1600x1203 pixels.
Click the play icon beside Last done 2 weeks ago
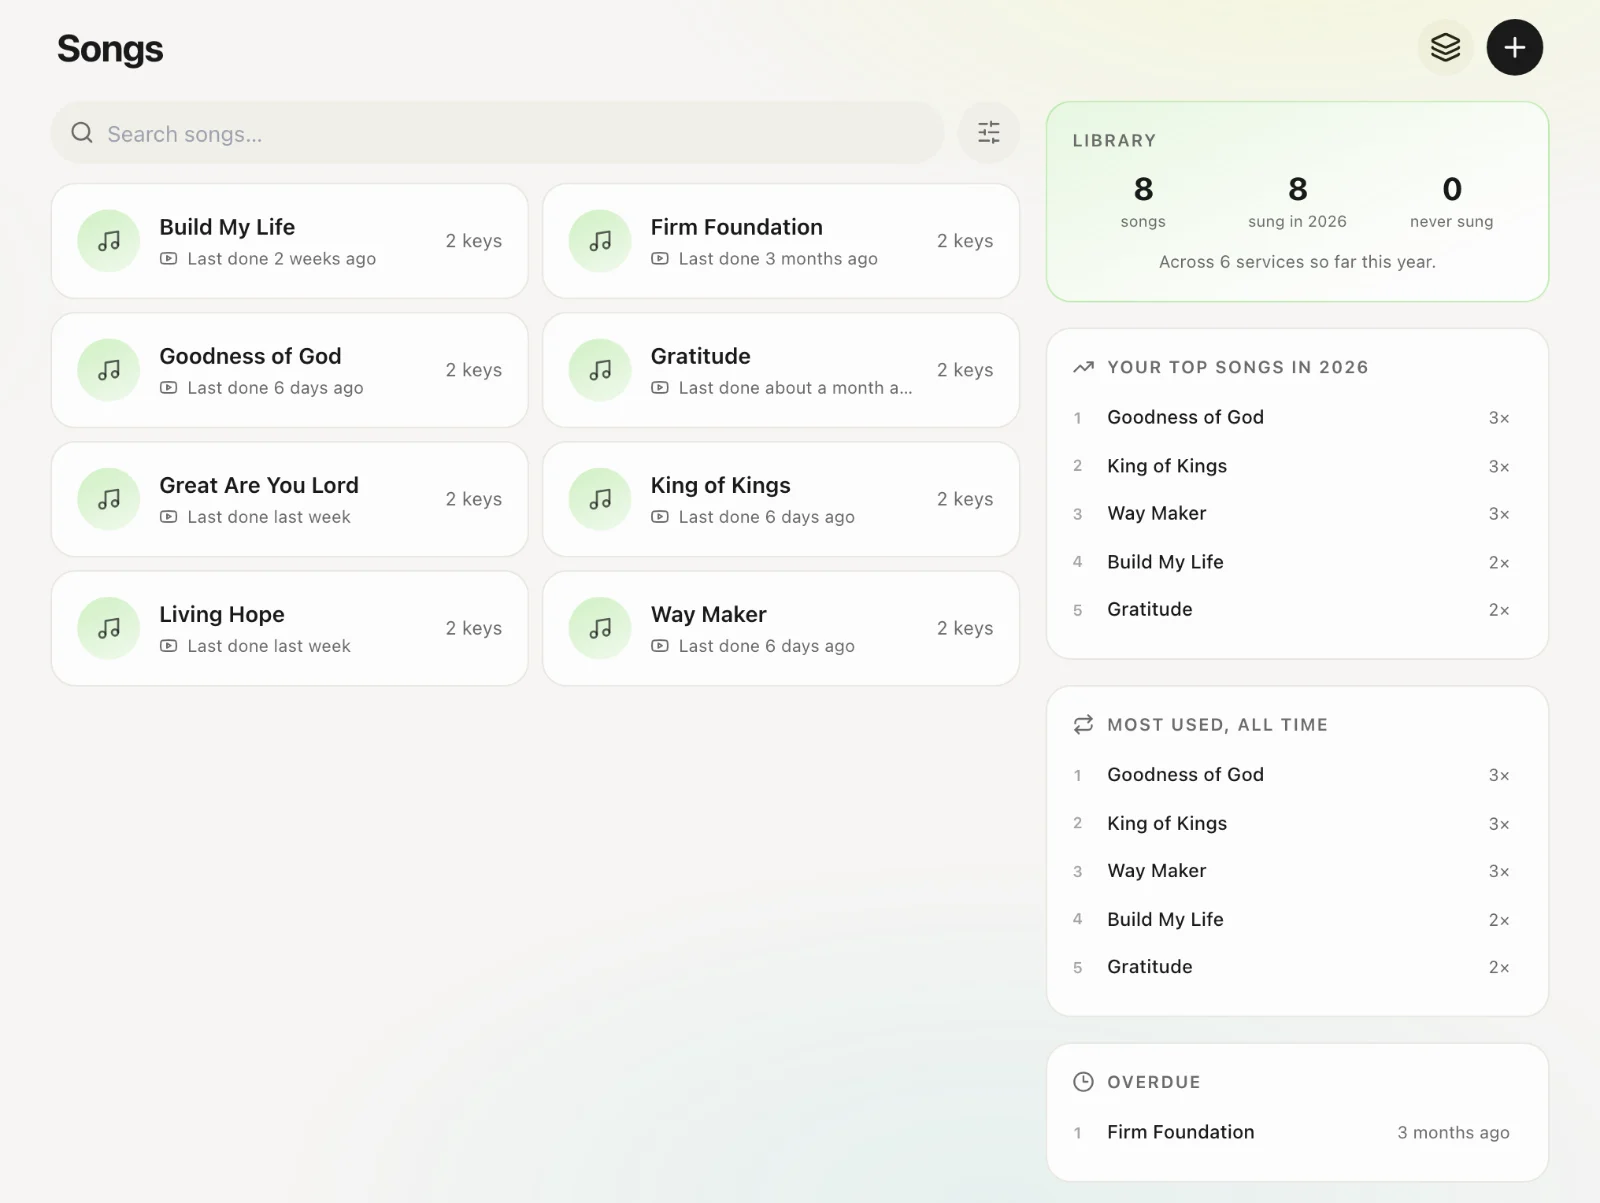pyautogui.click(x=169, y=259)
